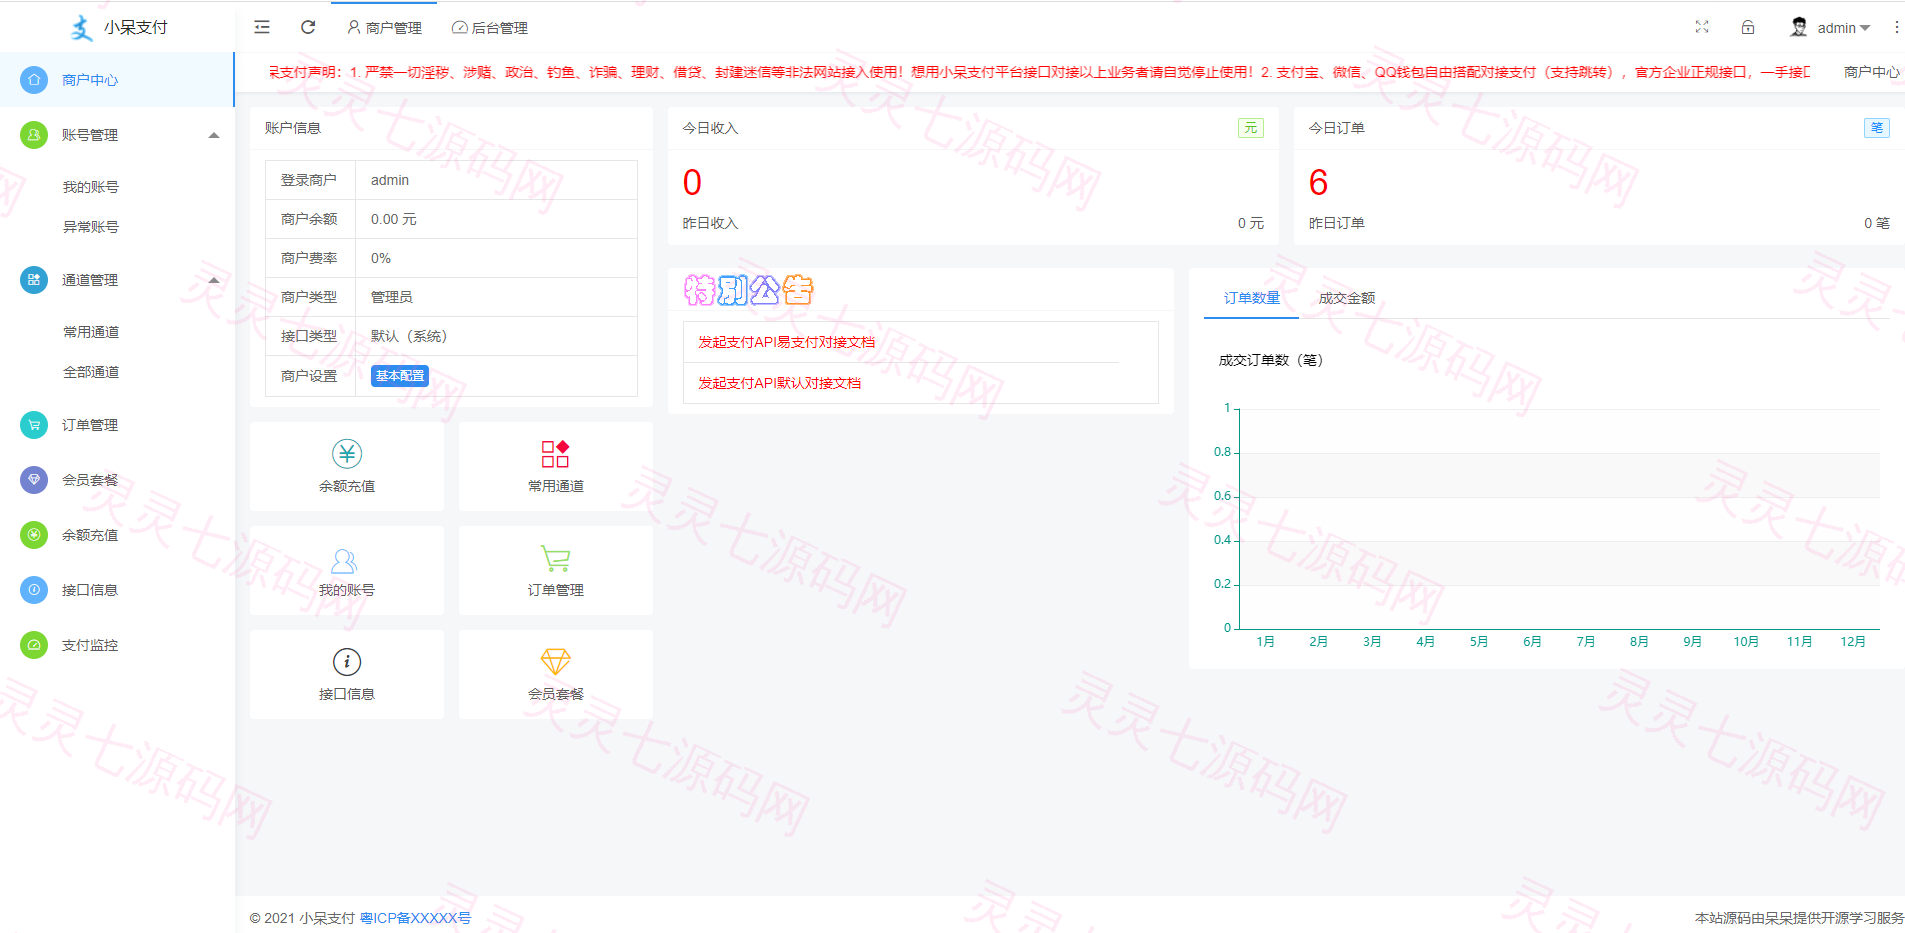Switch to the 后台管理 top tab

[x=490, y=27]
